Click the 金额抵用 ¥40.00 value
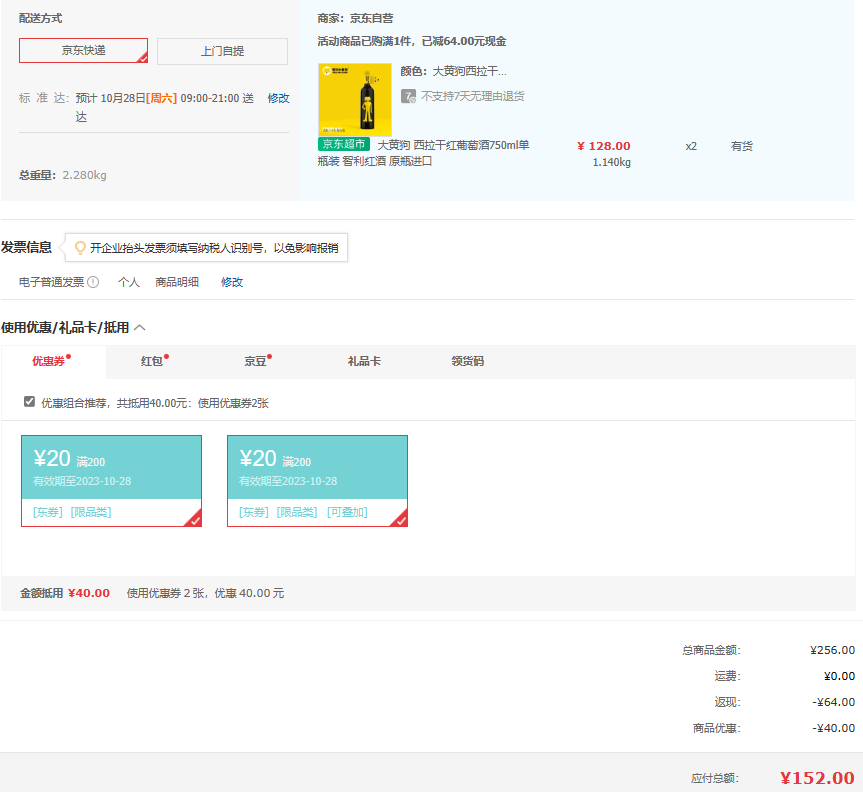Viewport: 863px width, 792px height. click(x=89, y=593)
